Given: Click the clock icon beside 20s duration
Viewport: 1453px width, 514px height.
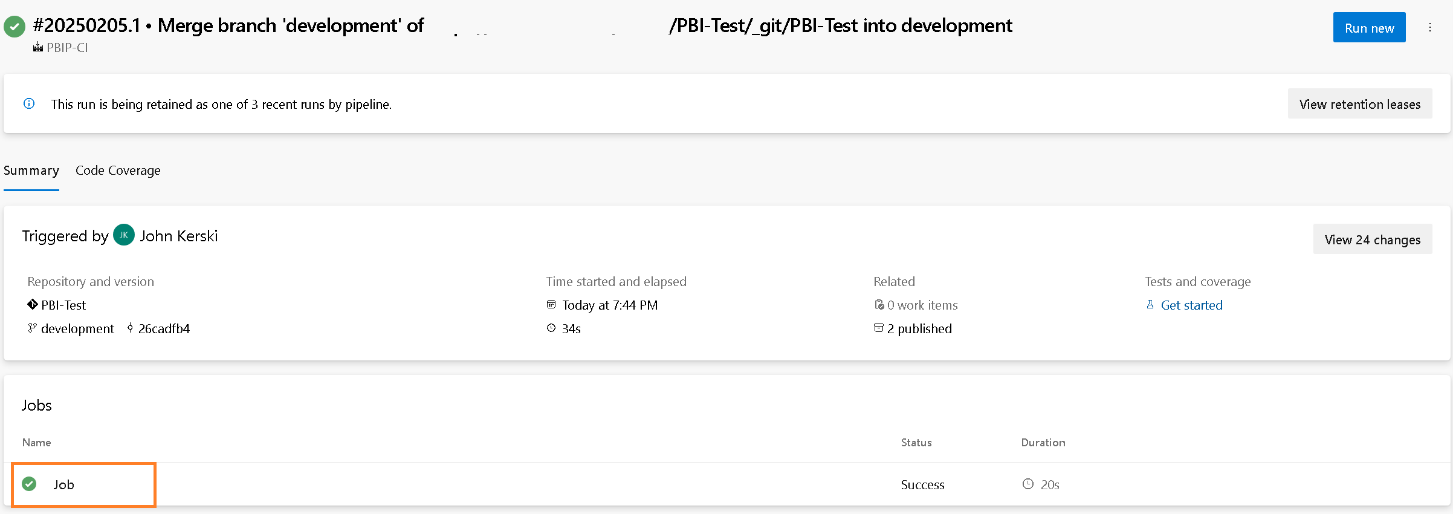Looking at the screenshot, I should (1027, 484).
